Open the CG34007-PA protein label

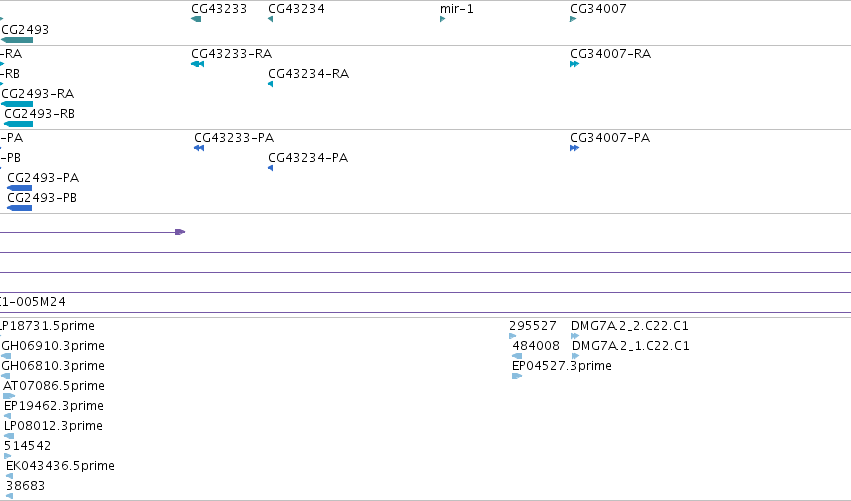pos(610,138)
